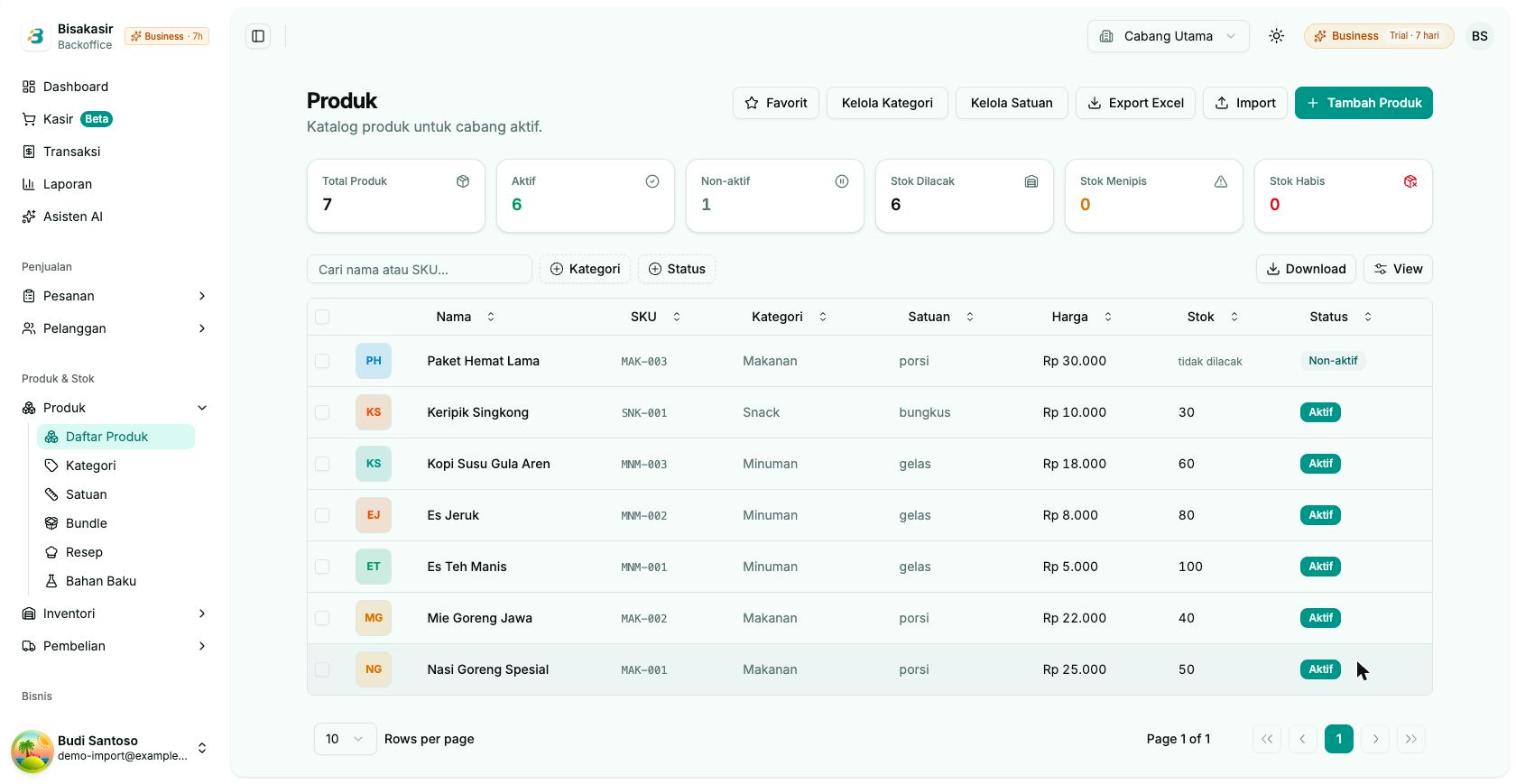Image resolution: width=1516 pixels, height=784 pixels.
Task: Select the Paket Hemat Lama row checkbox
Action: [322, 361]
